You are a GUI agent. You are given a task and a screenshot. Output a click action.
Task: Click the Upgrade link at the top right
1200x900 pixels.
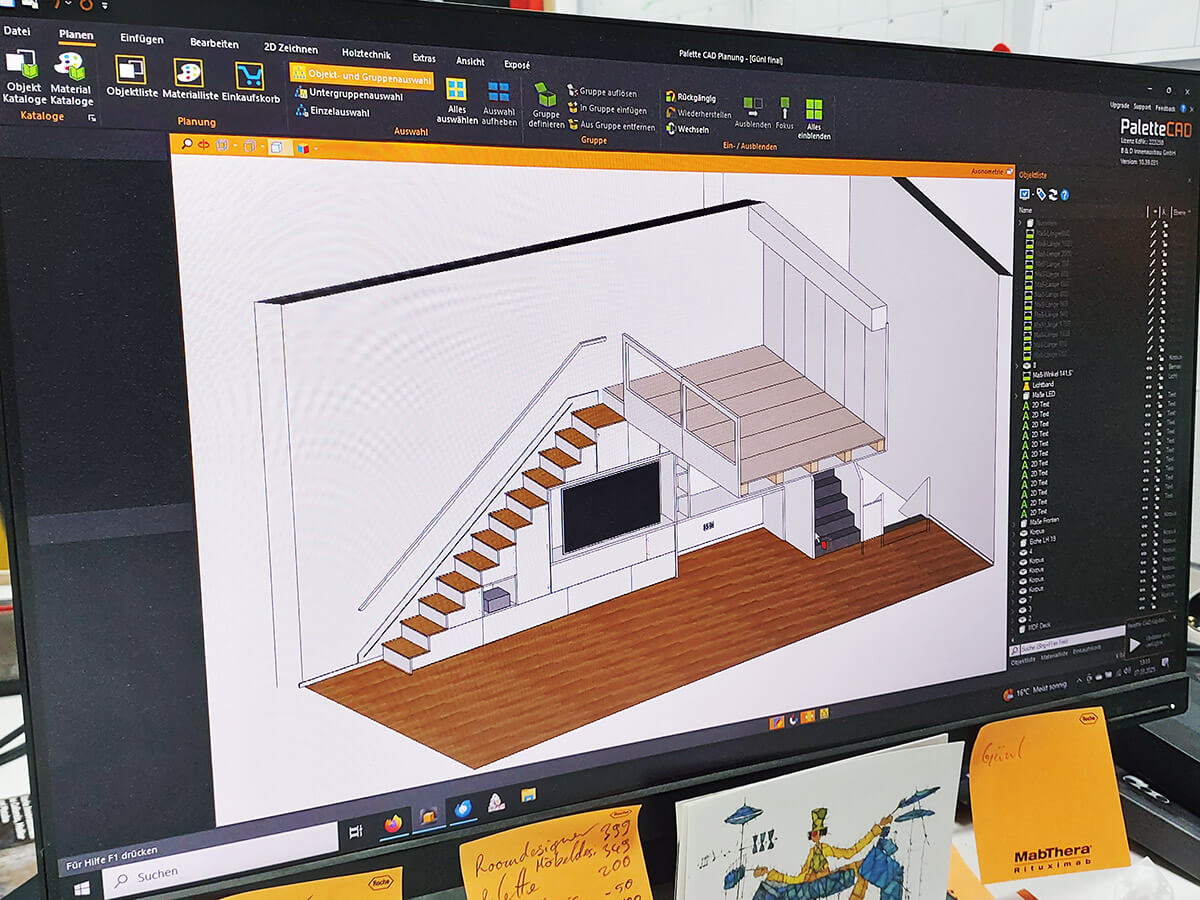[1119, 105]
